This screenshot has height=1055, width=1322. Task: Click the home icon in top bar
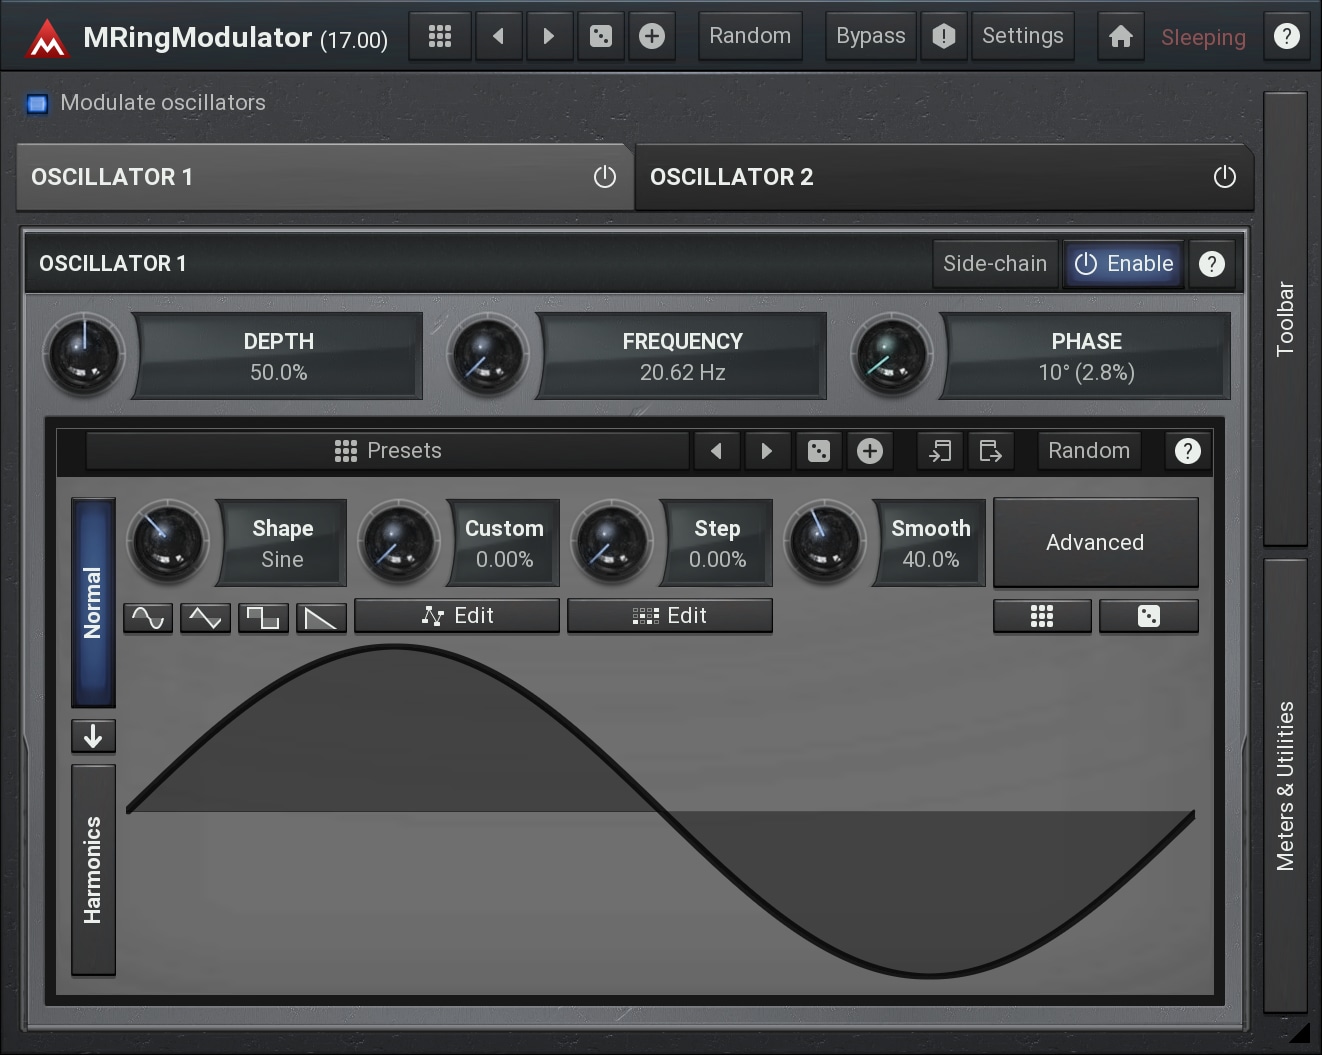coord(1120,37)
